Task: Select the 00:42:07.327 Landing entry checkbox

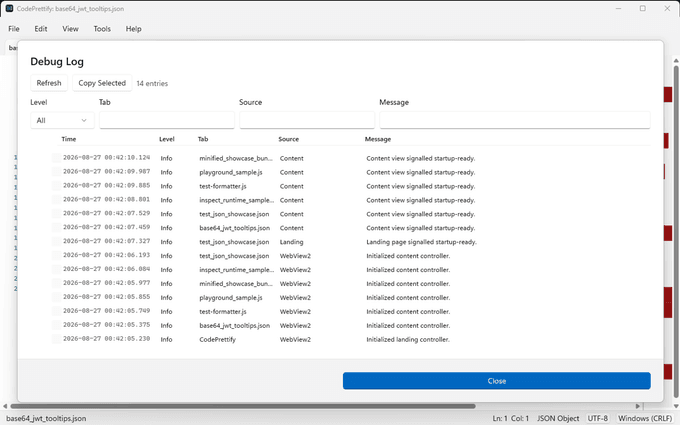Action: (x=56, y=241)
